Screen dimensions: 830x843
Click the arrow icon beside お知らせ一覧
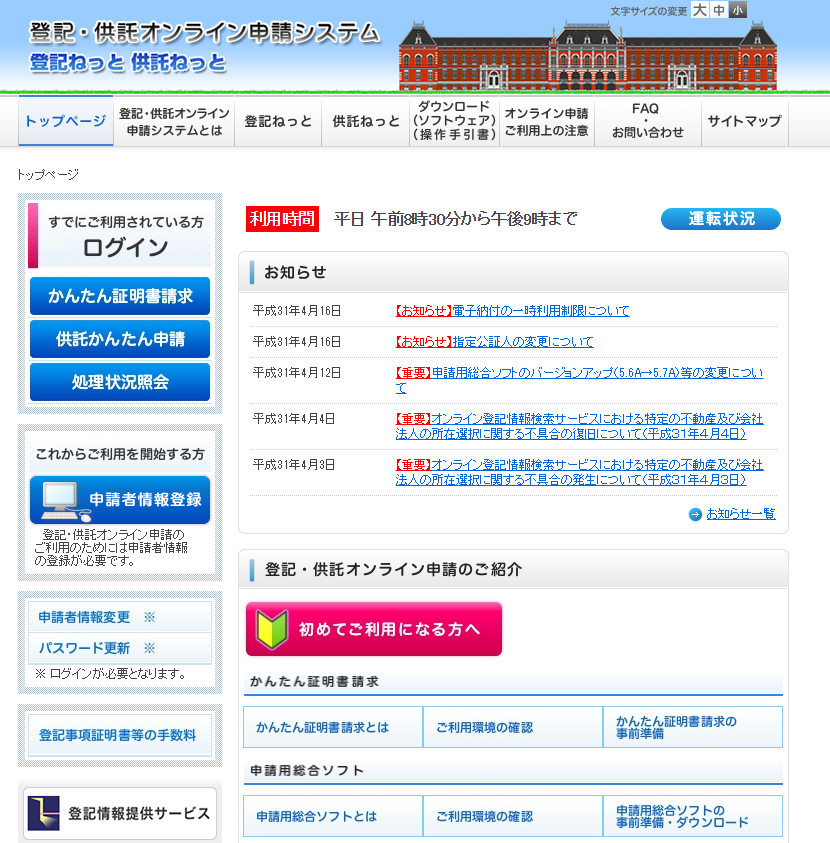tap(695, 514)
